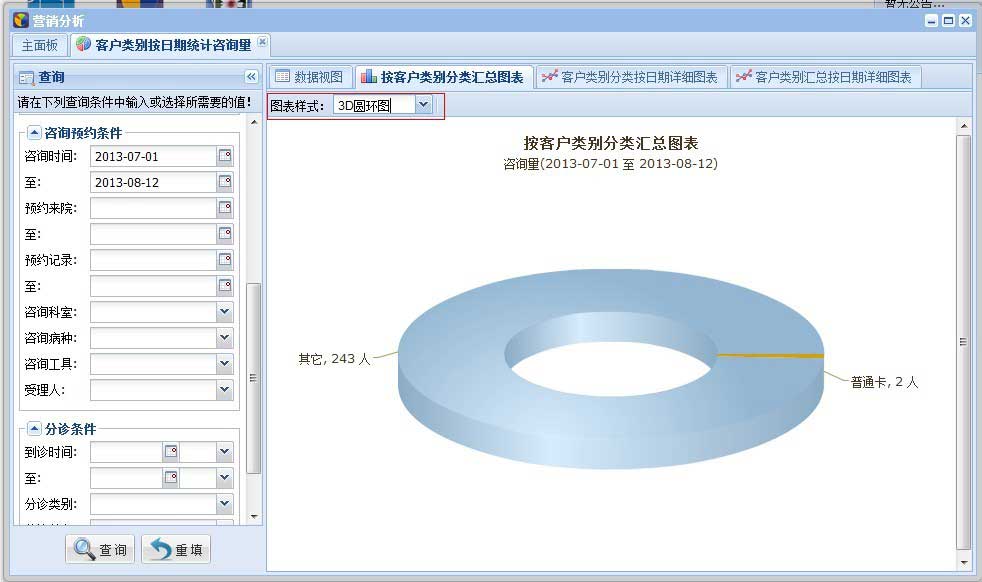Collapse the 咨询预约条件 section

point(34,133)
